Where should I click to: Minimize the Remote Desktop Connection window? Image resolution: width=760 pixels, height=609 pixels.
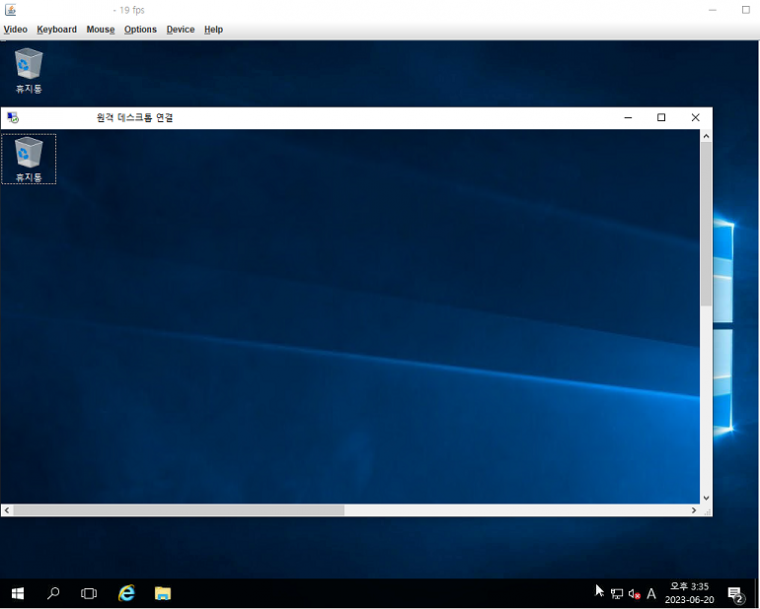(x=628, y=118)
